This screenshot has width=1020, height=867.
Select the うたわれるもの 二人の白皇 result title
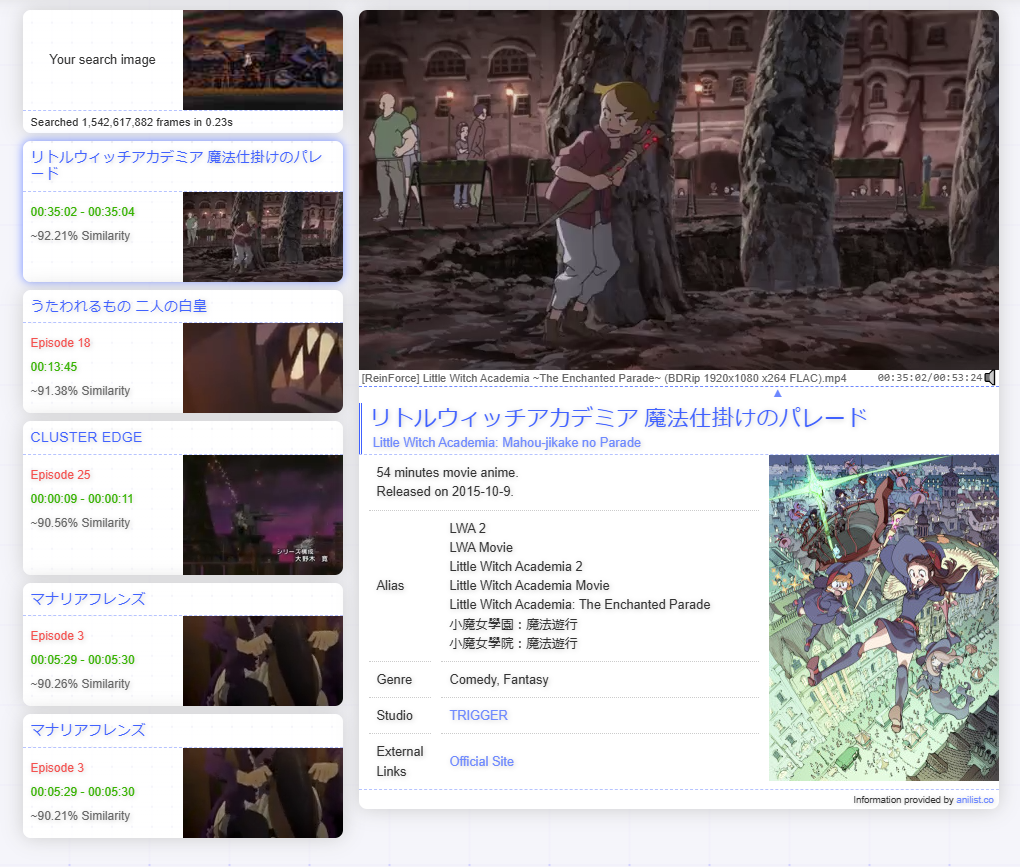click(118, 306)
